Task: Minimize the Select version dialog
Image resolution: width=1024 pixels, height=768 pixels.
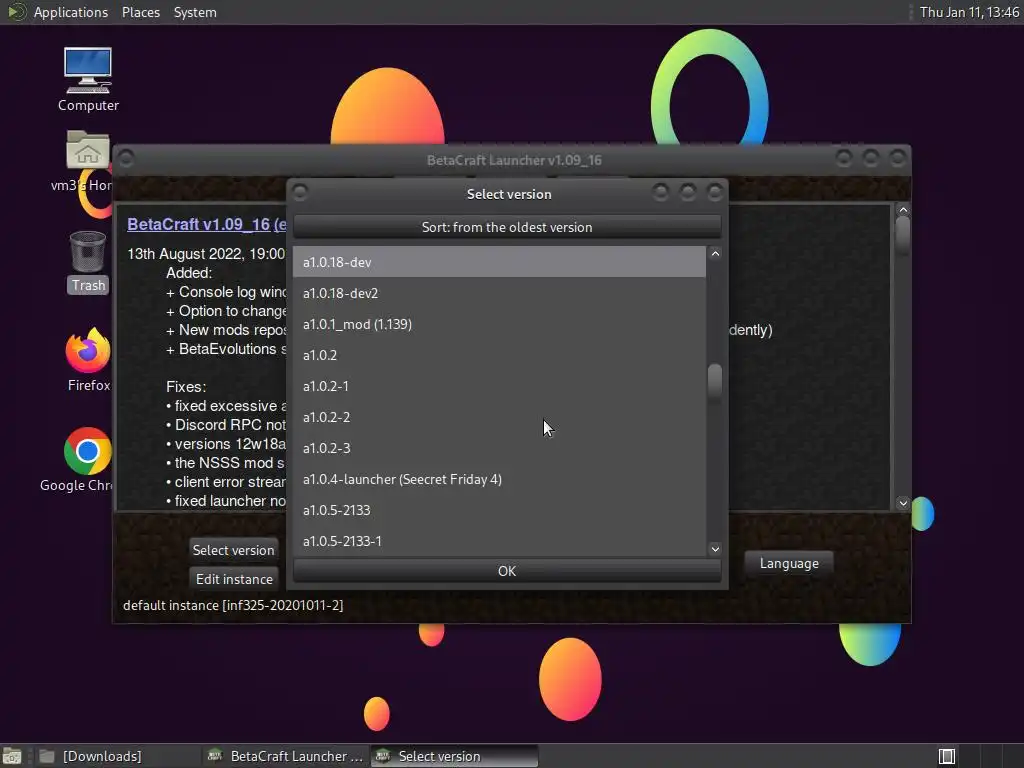Action: point(660,192)
